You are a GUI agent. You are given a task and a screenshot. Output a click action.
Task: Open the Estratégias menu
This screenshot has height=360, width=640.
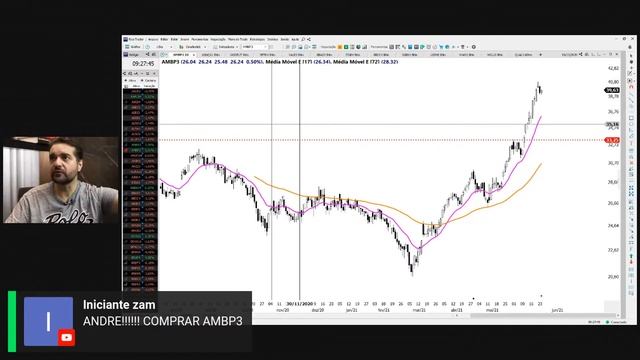[x=257, y=40]
